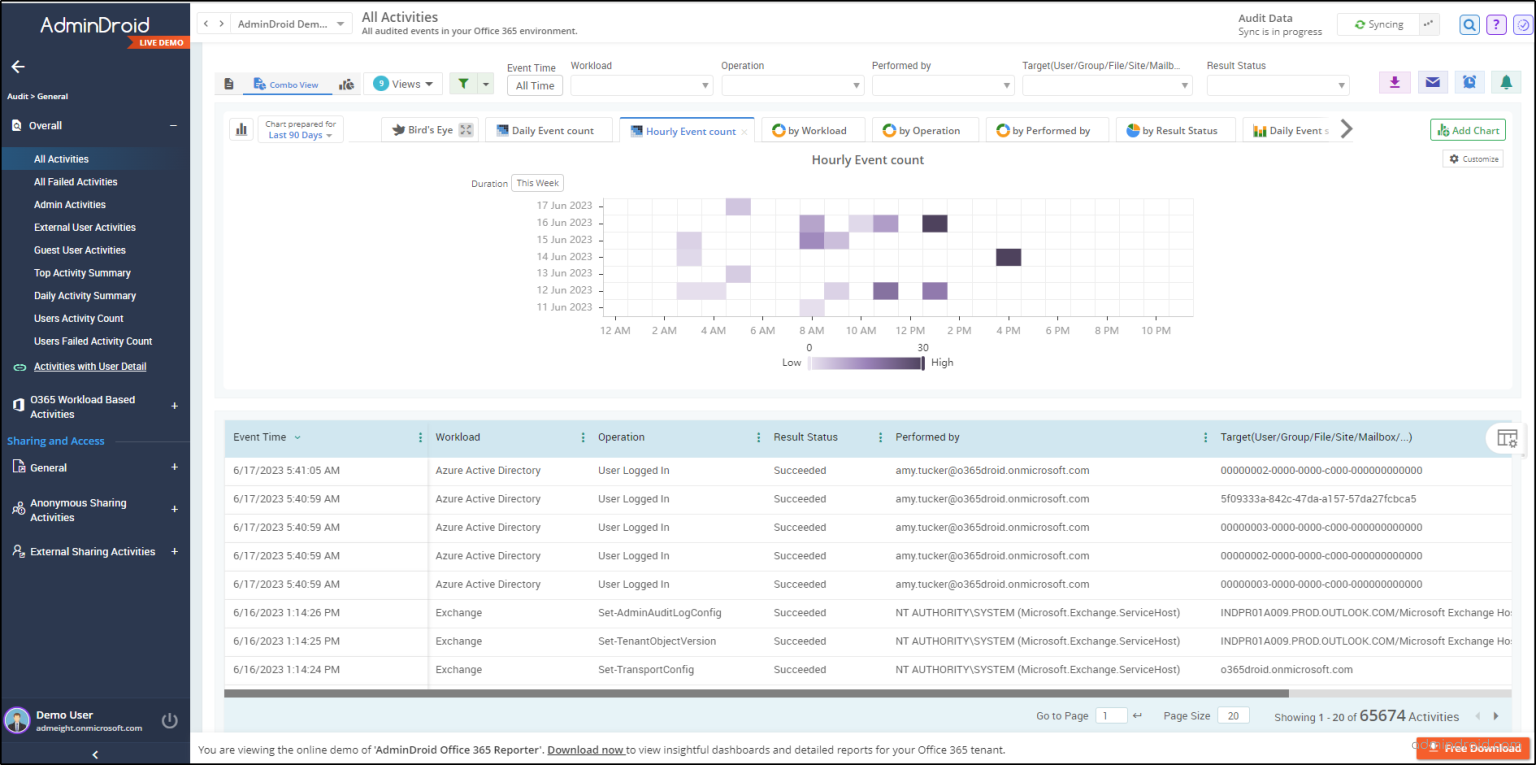Click the search magnifier icon
Screen dimensions: 1536x765
click(1468, 24)
